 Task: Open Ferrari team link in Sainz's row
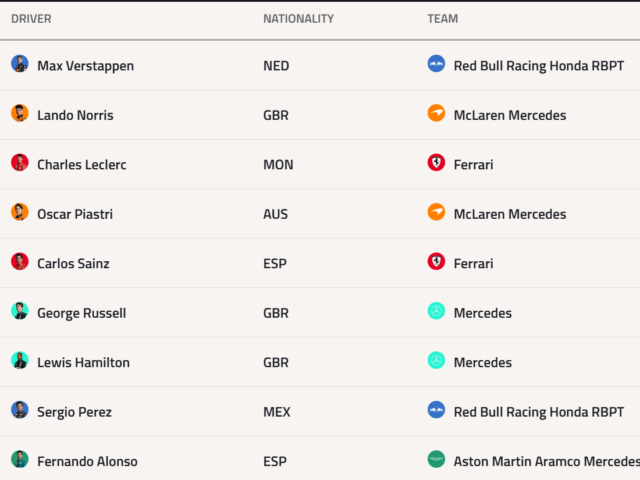pyautogui.click(x=473, y=264)
